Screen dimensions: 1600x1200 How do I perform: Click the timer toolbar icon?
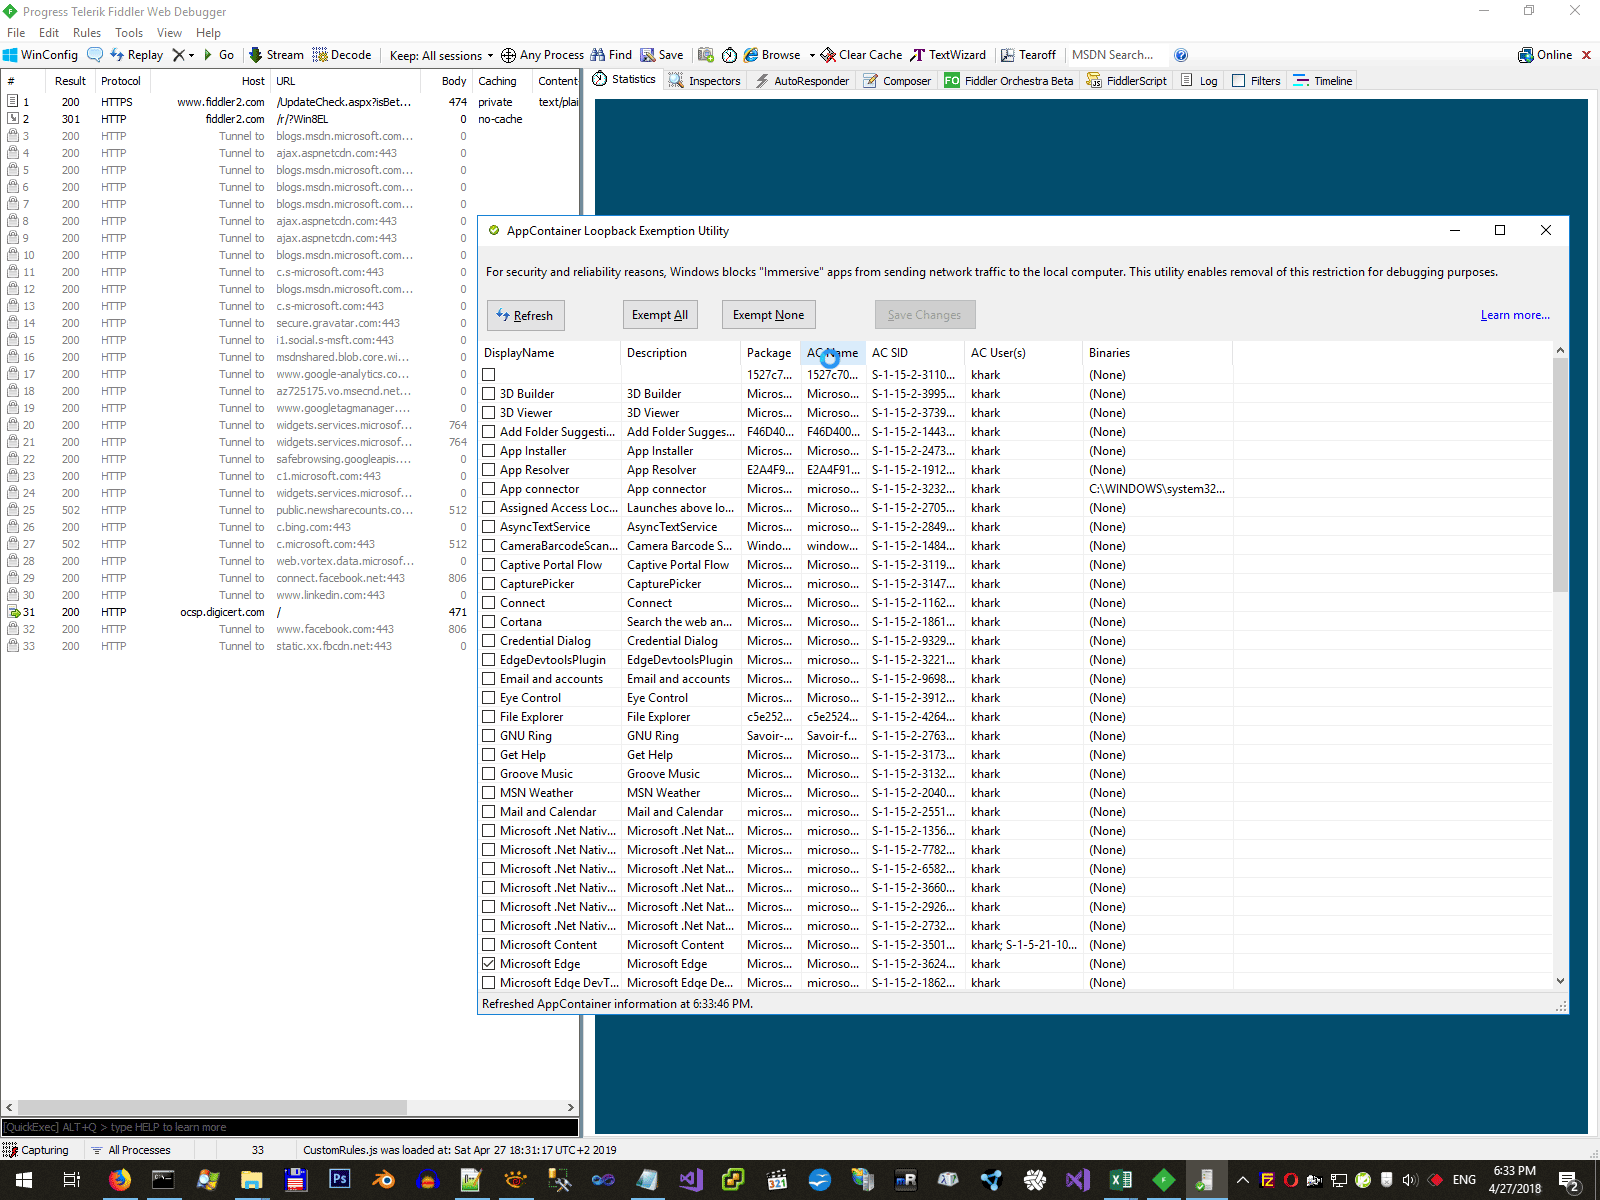coord(729,55)
